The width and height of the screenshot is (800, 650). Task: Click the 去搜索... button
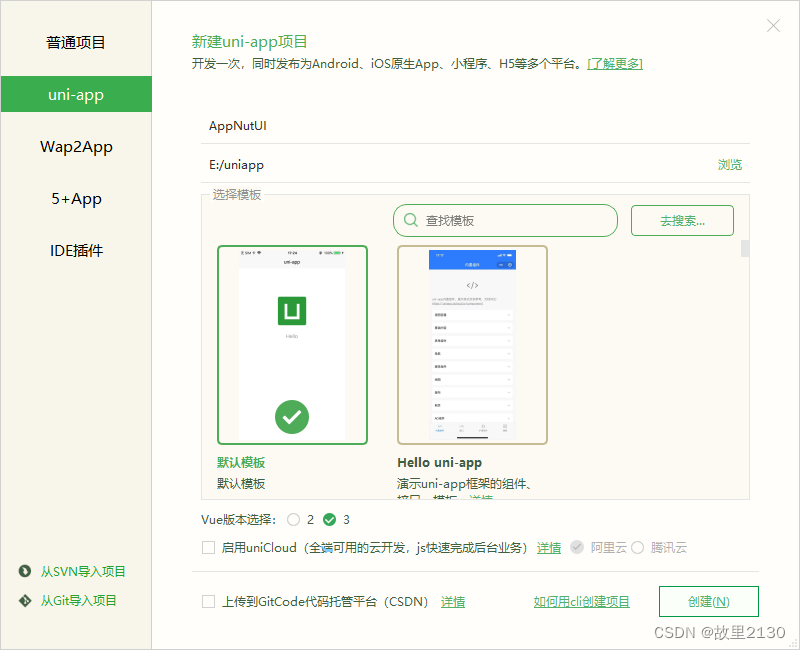coord(682,220)
